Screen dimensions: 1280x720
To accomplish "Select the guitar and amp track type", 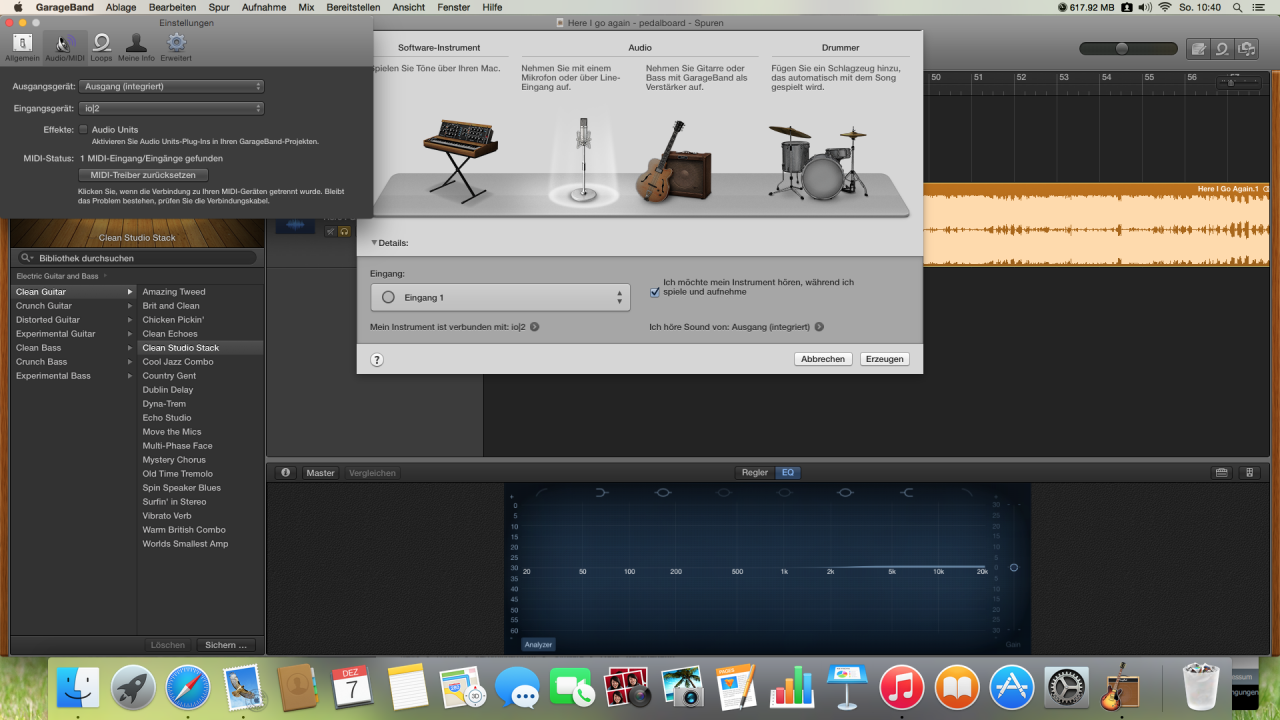I will coord(675,160).
